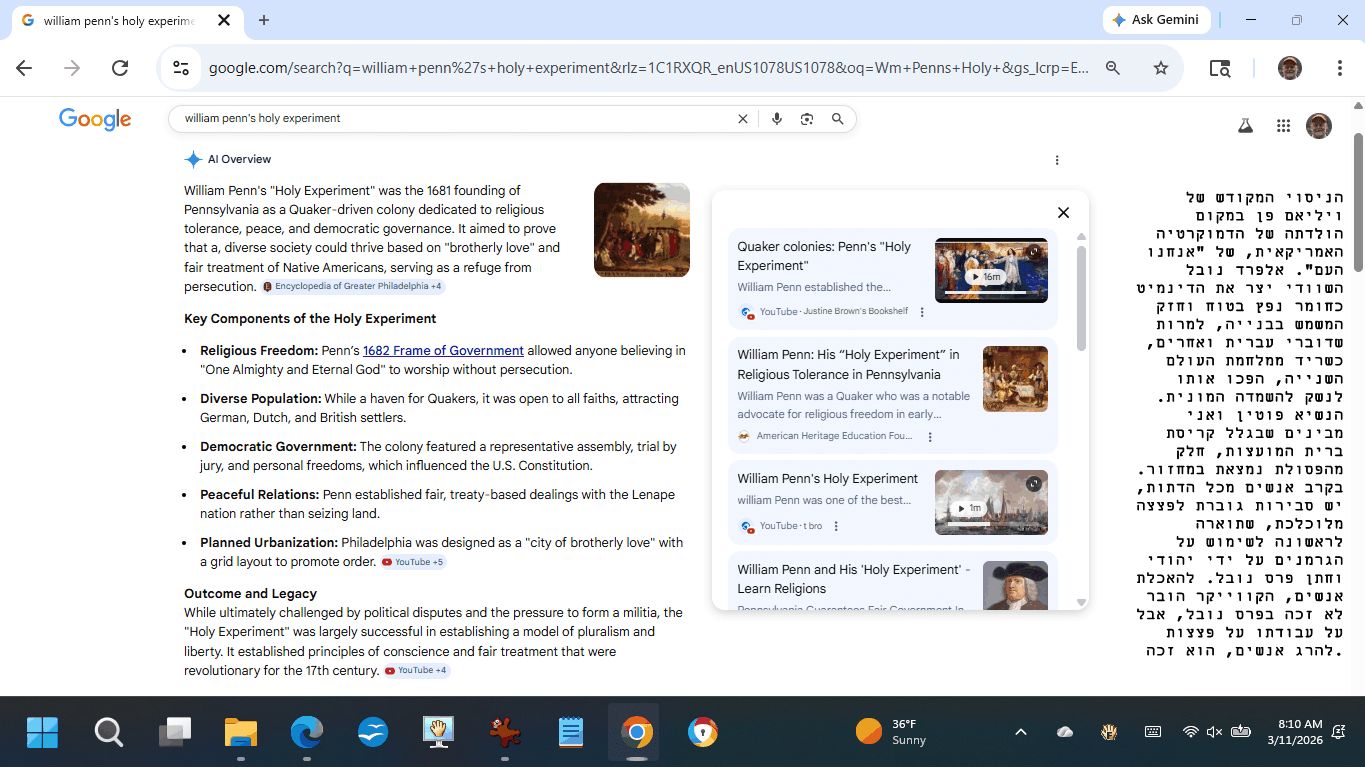Open the 1682 Frame of Government link
Viewport: 1365px width, 767px height.
point(443,351)
